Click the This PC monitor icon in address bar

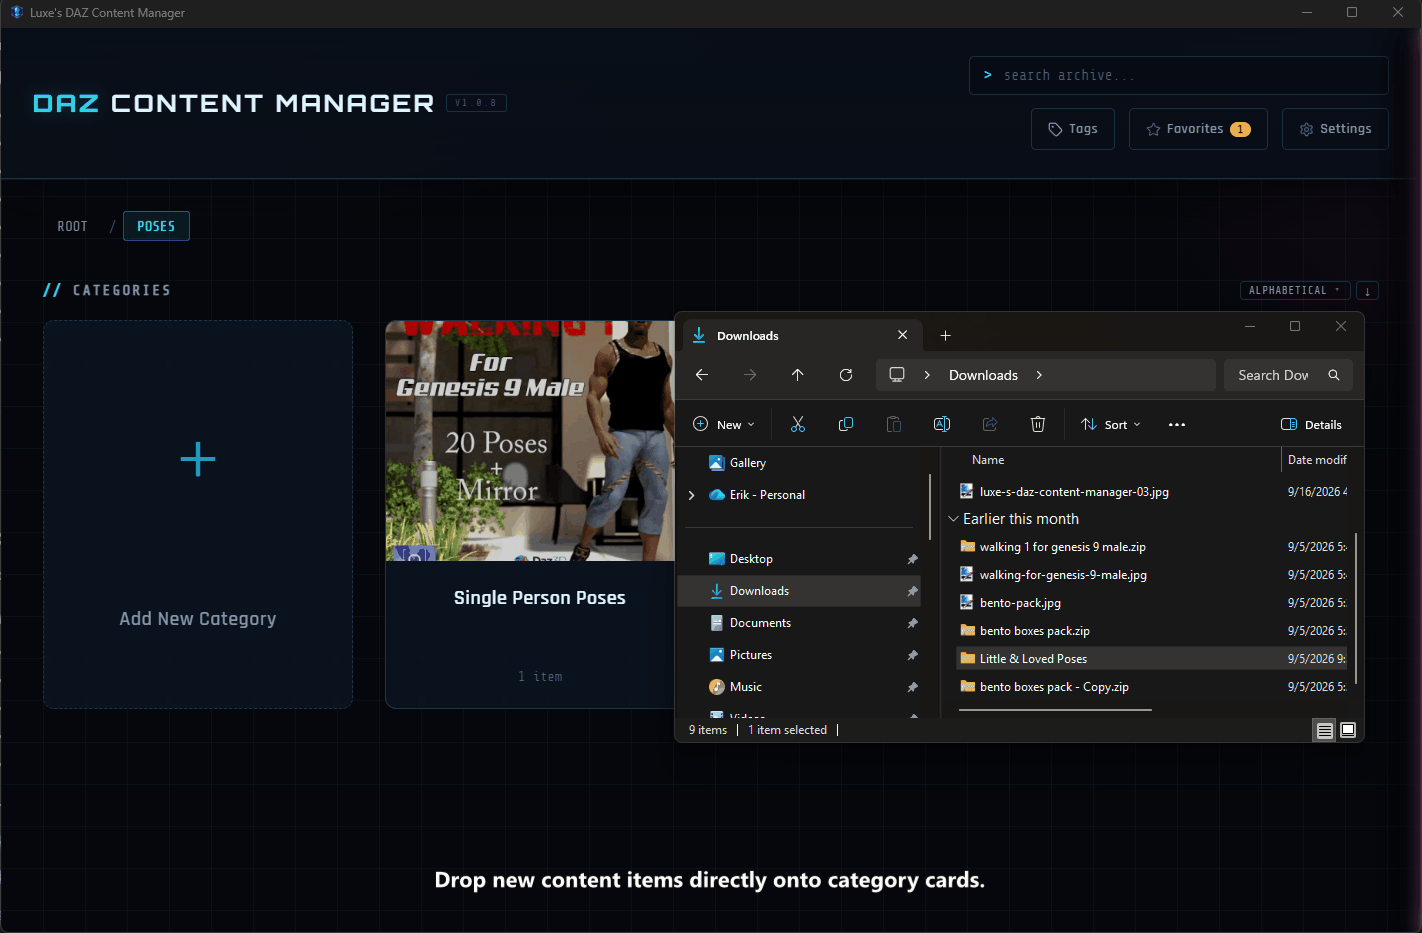[x=897, y=375]
